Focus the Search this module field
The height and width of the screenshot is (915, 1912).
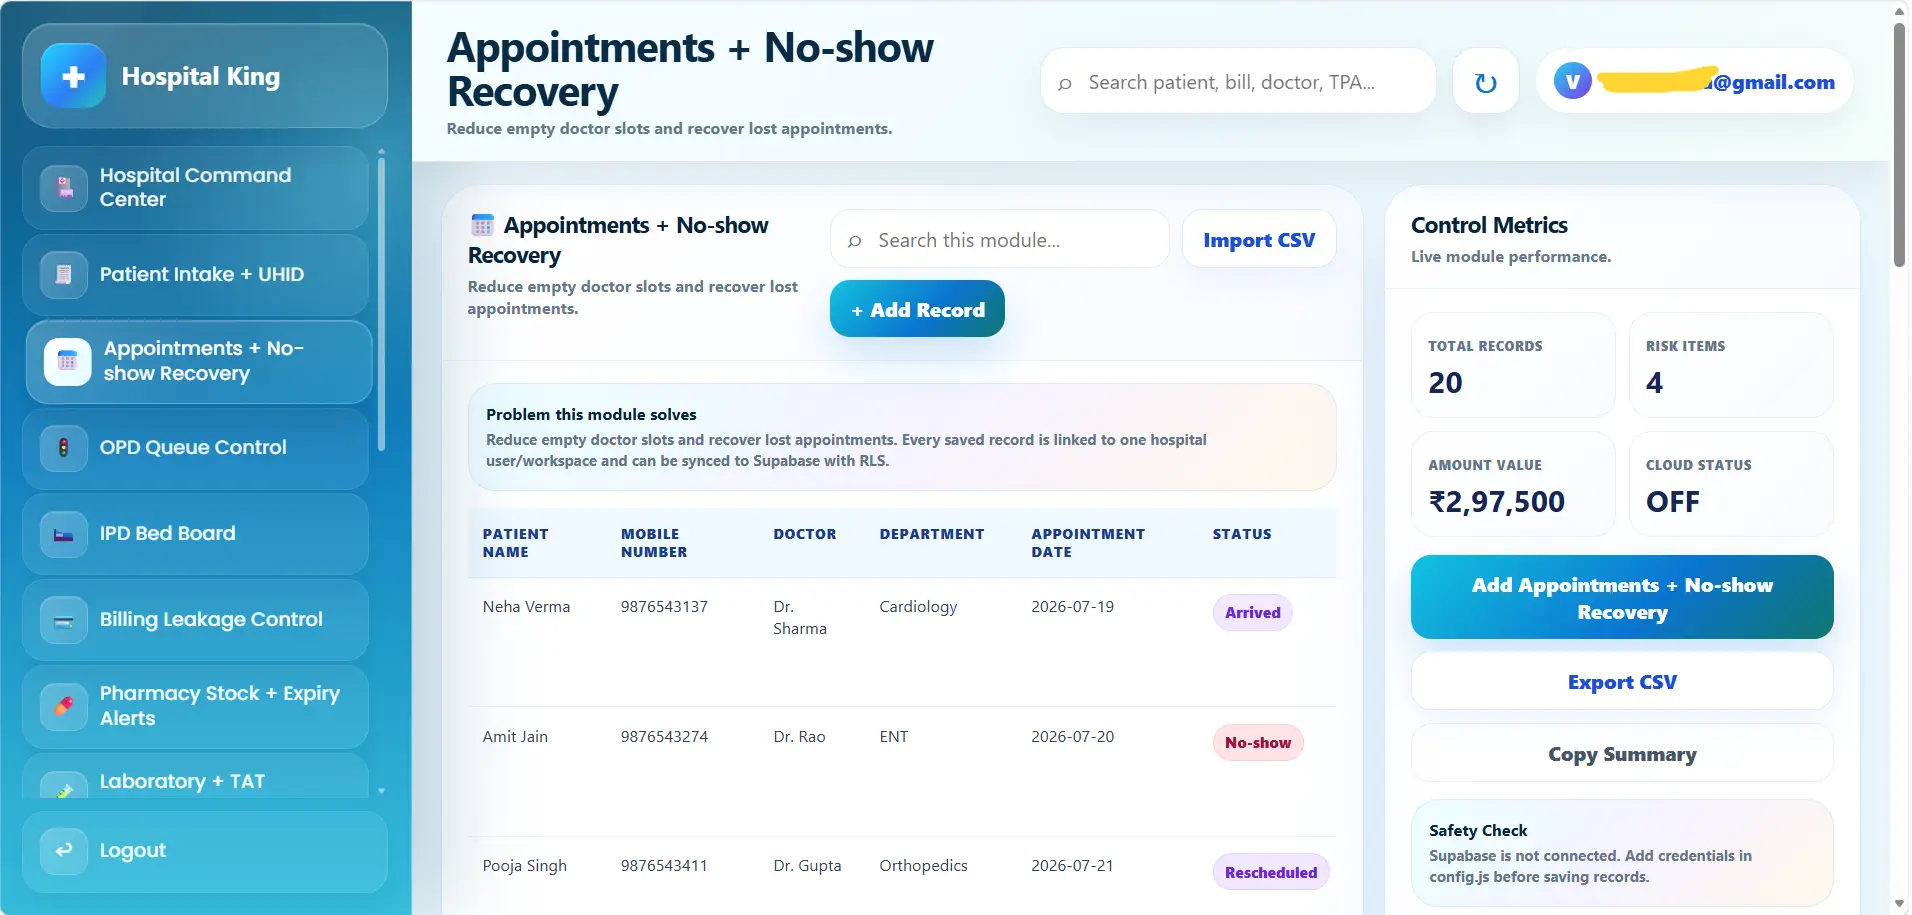coord(999,240)
